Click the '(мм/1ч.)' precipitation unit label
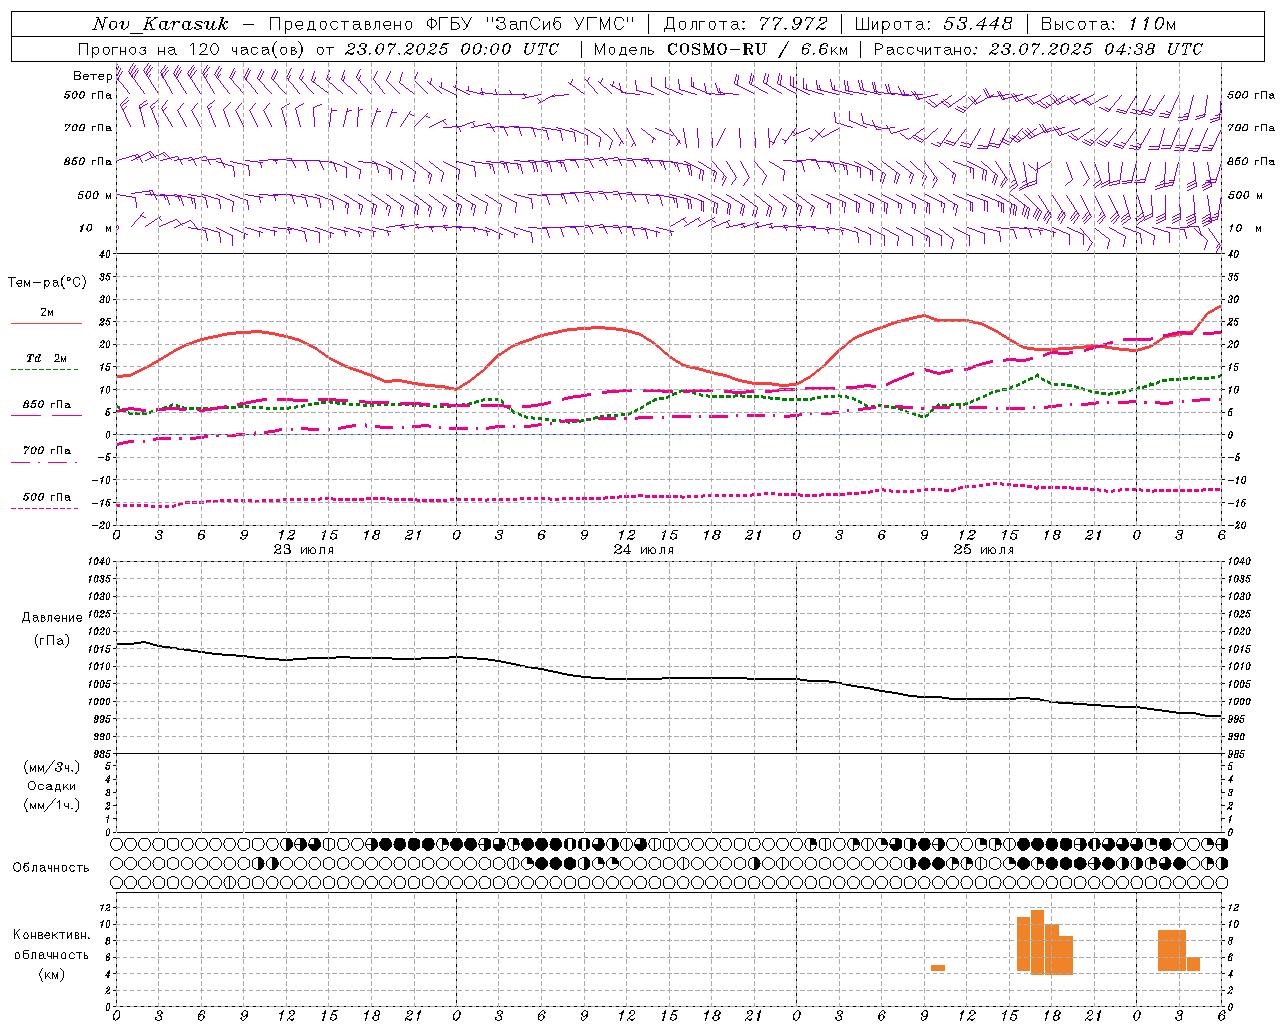The image size is (1280, 1024). coord(52,805)
